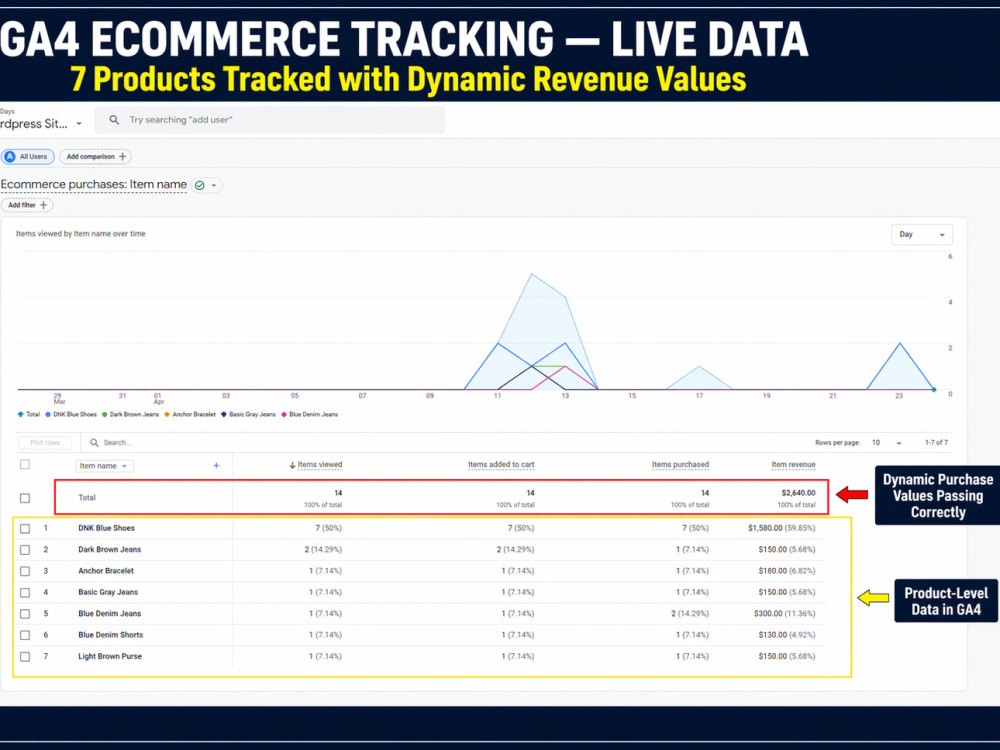Click the plus icon on Add filter
This screenshot has width=1000, height=750.
click(43, 205)
